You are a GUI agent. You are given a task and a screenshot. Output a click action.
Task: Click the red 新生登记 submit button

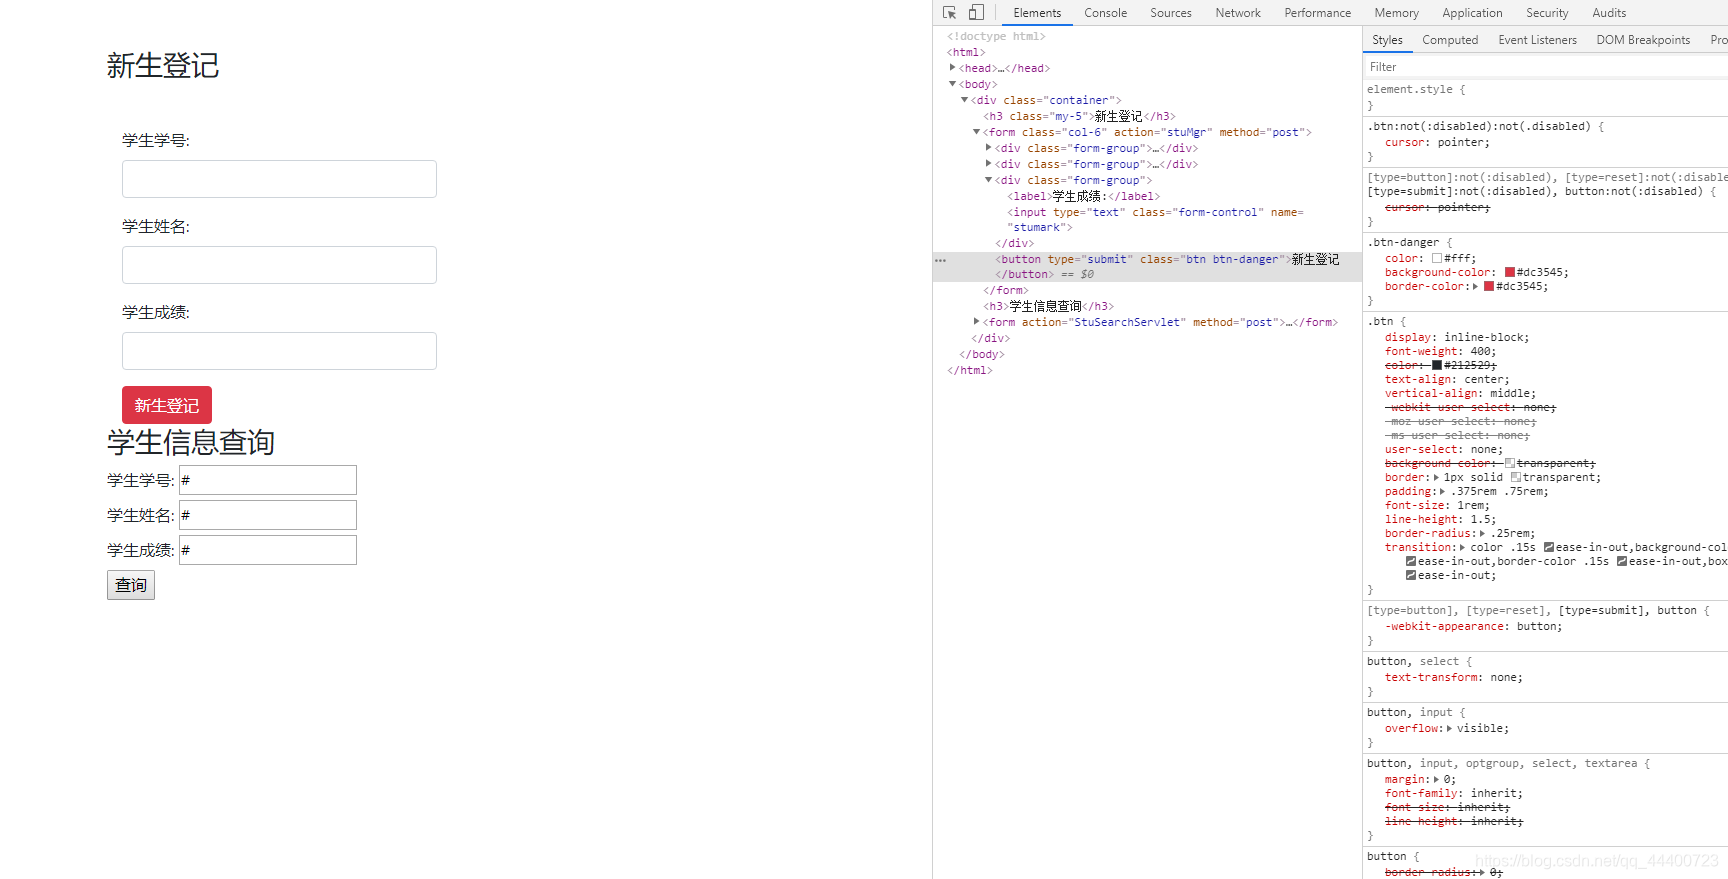tap(167, 405)
